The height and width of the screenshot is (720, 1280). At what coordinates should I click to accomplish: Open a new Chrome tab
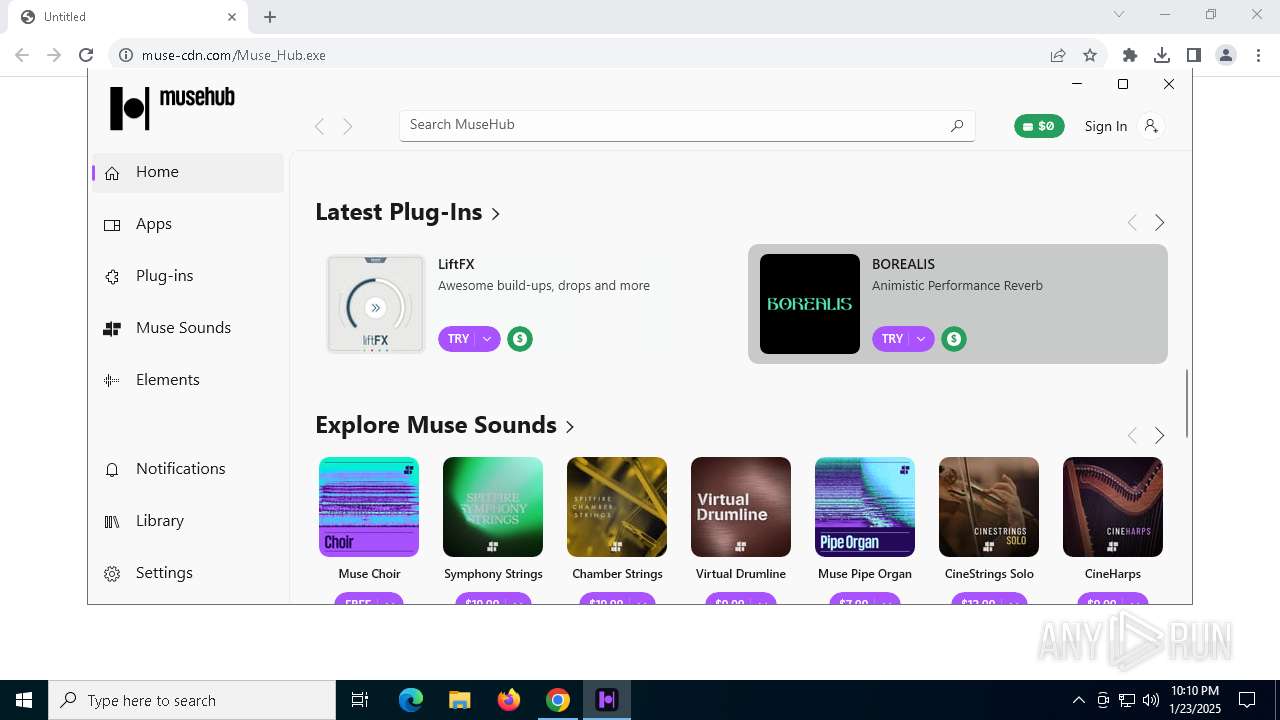[x=270, y=17]
